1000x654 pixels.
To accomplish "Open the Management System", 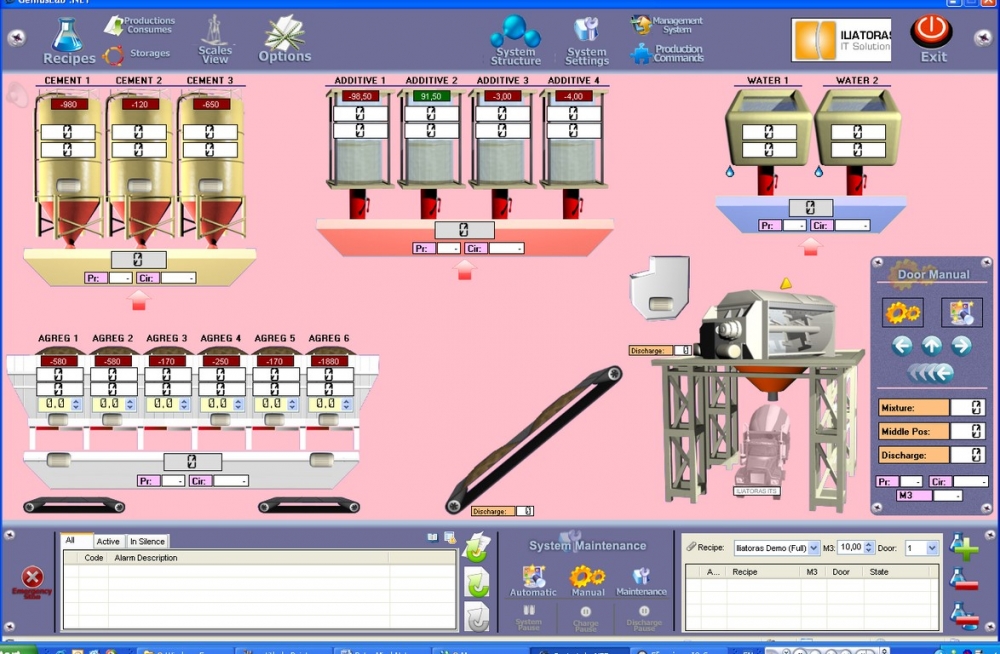I will coord(666,25).
